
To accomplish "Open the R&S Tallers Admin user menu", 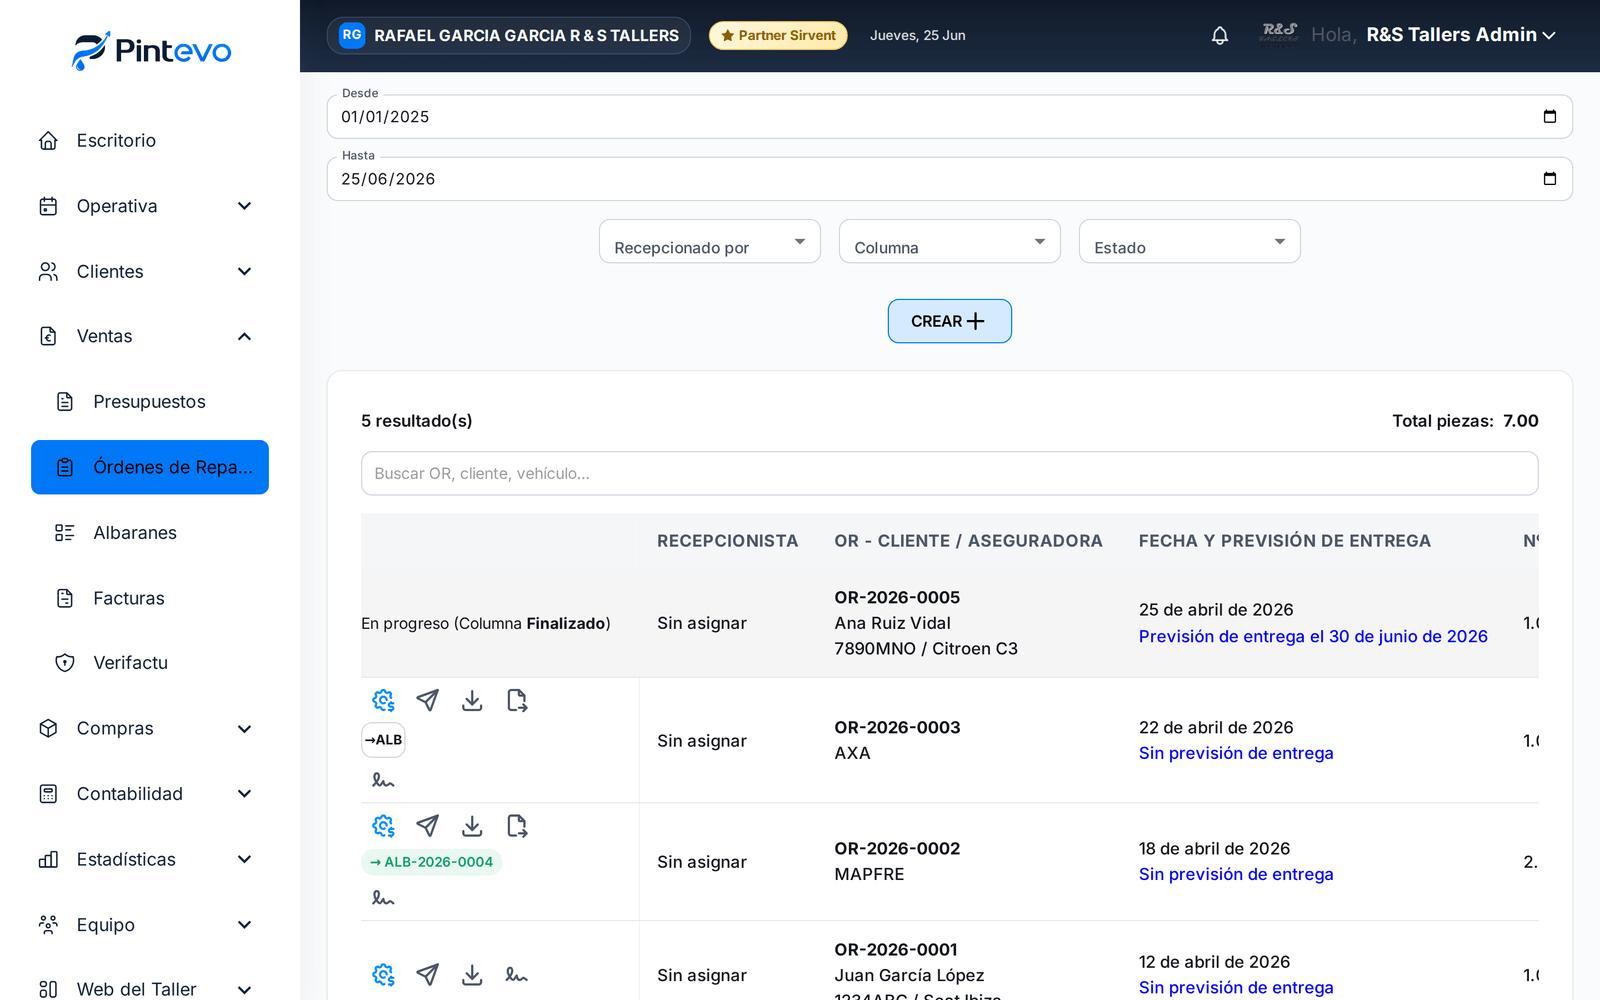I will (x=1461, y=35).
